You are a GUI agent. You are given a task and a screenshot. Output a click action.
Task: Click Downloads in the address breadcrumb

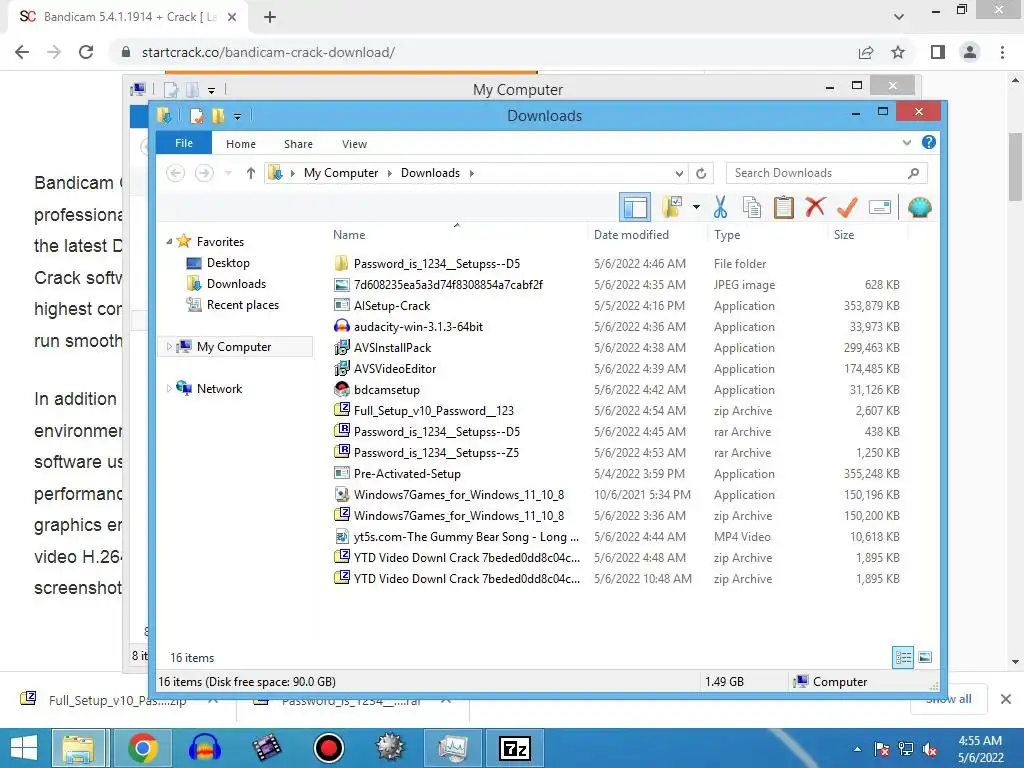430,173
